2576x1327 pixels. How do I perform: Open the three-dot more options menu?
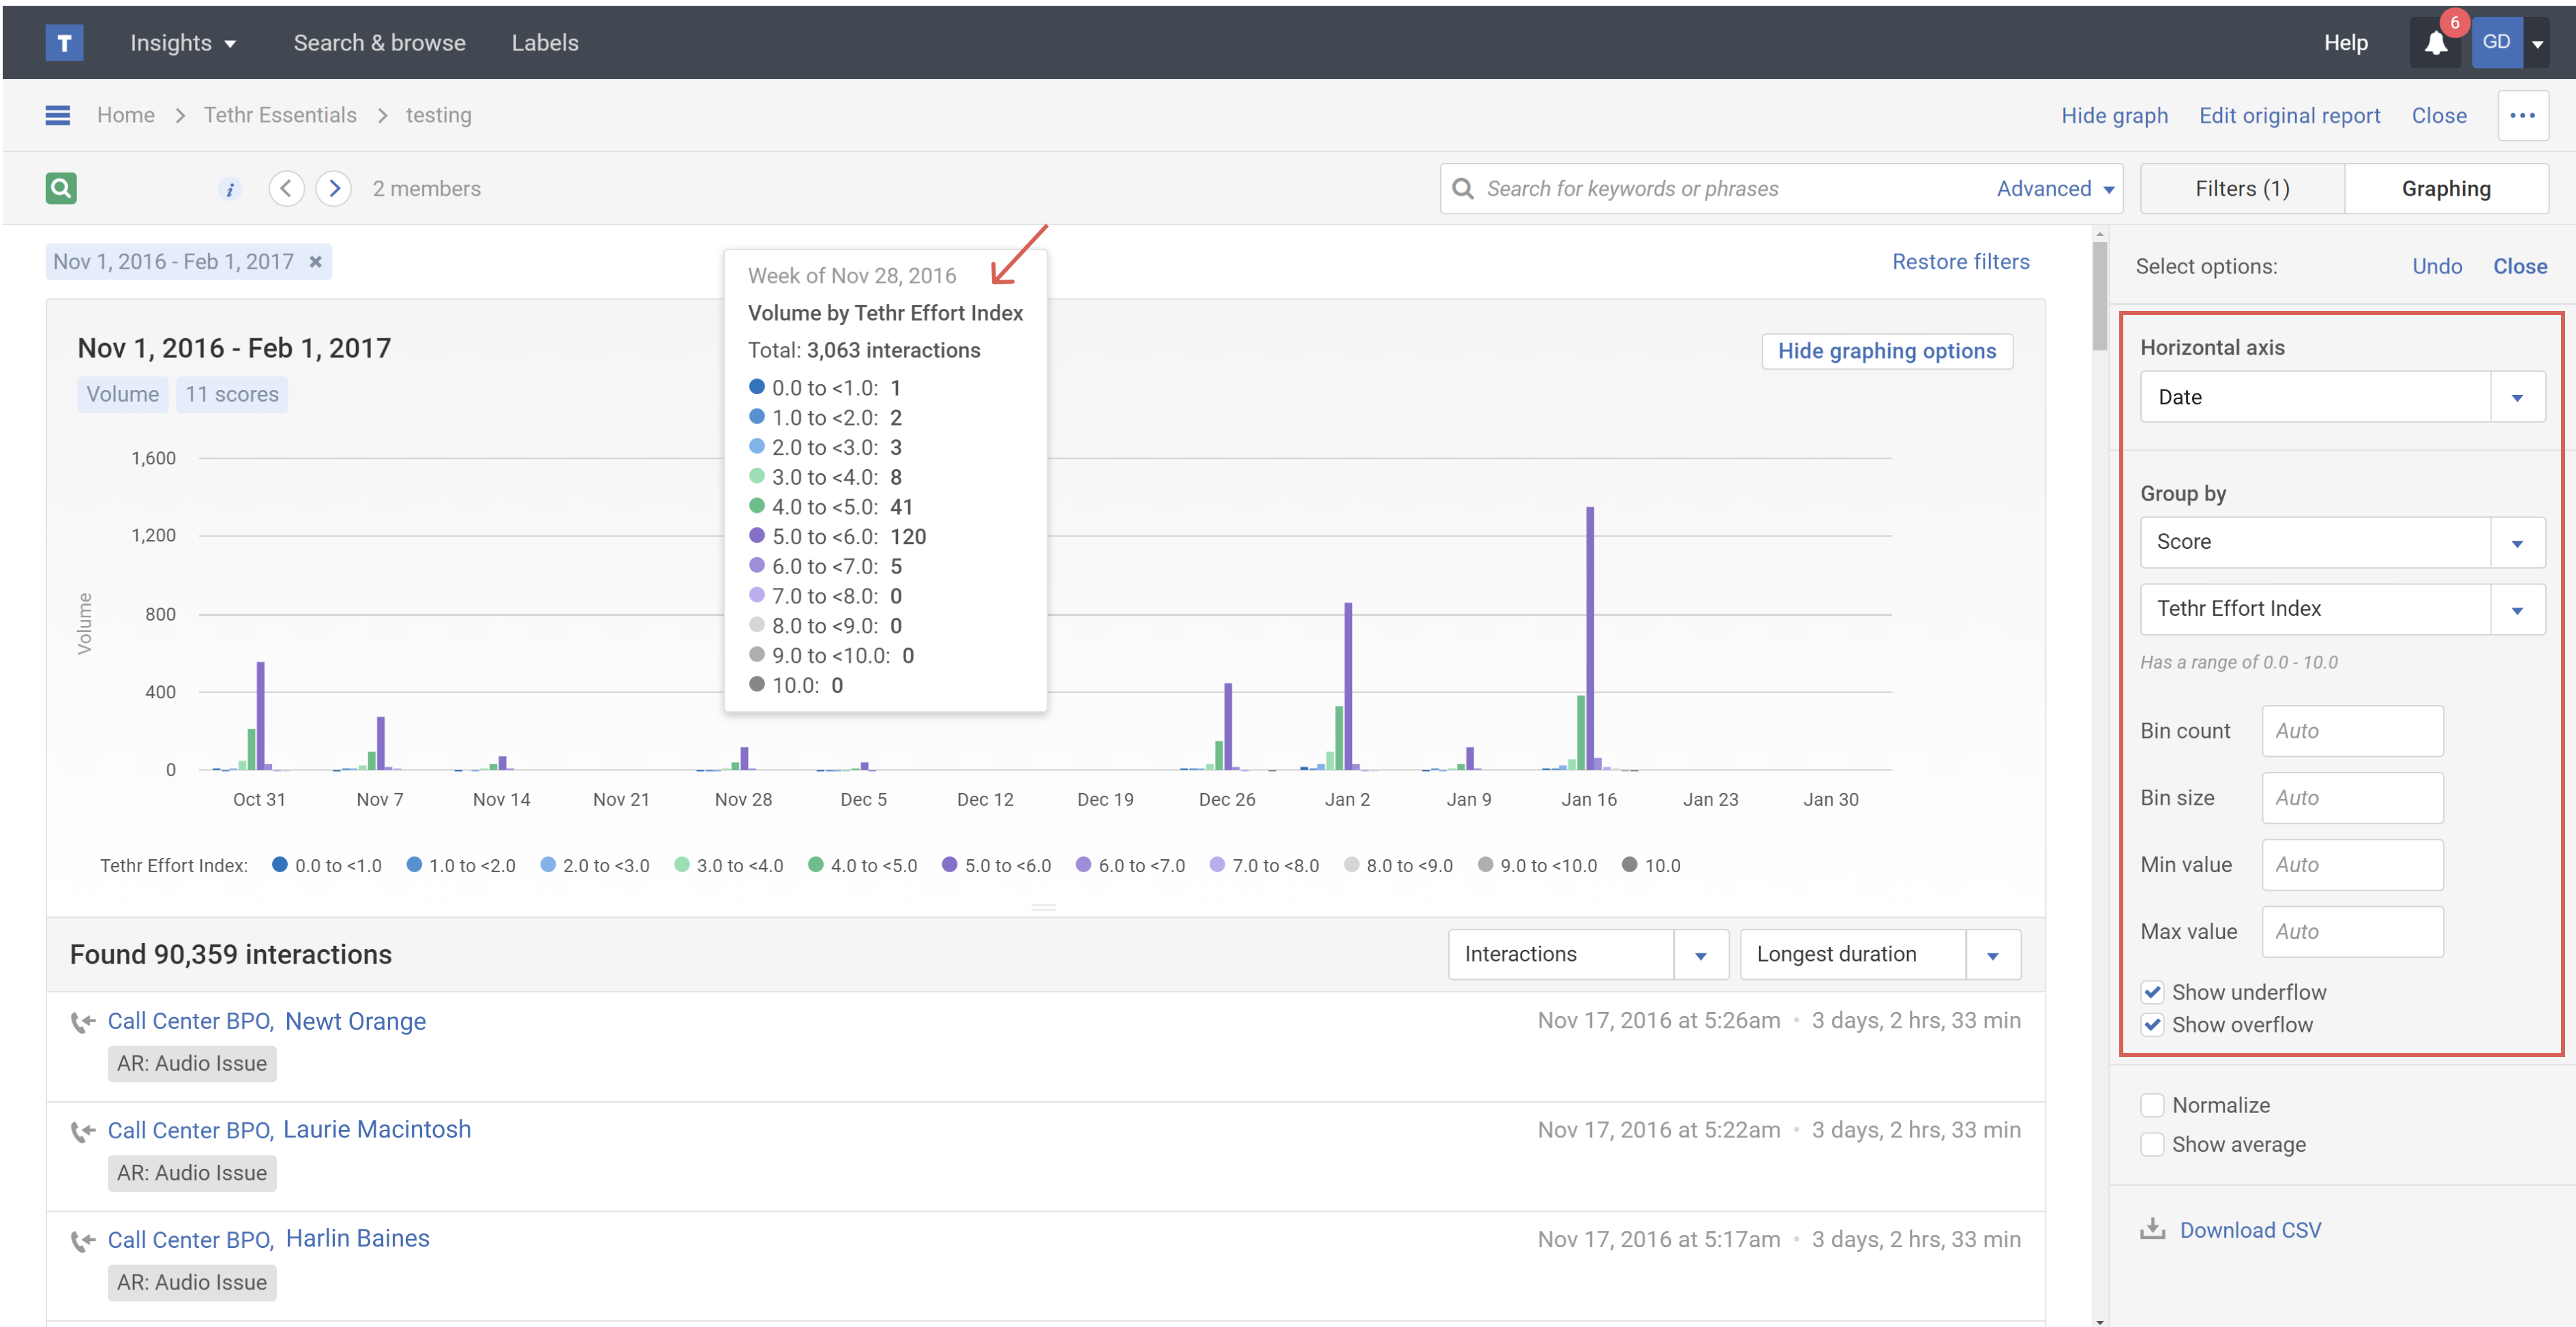[2521, 115]
